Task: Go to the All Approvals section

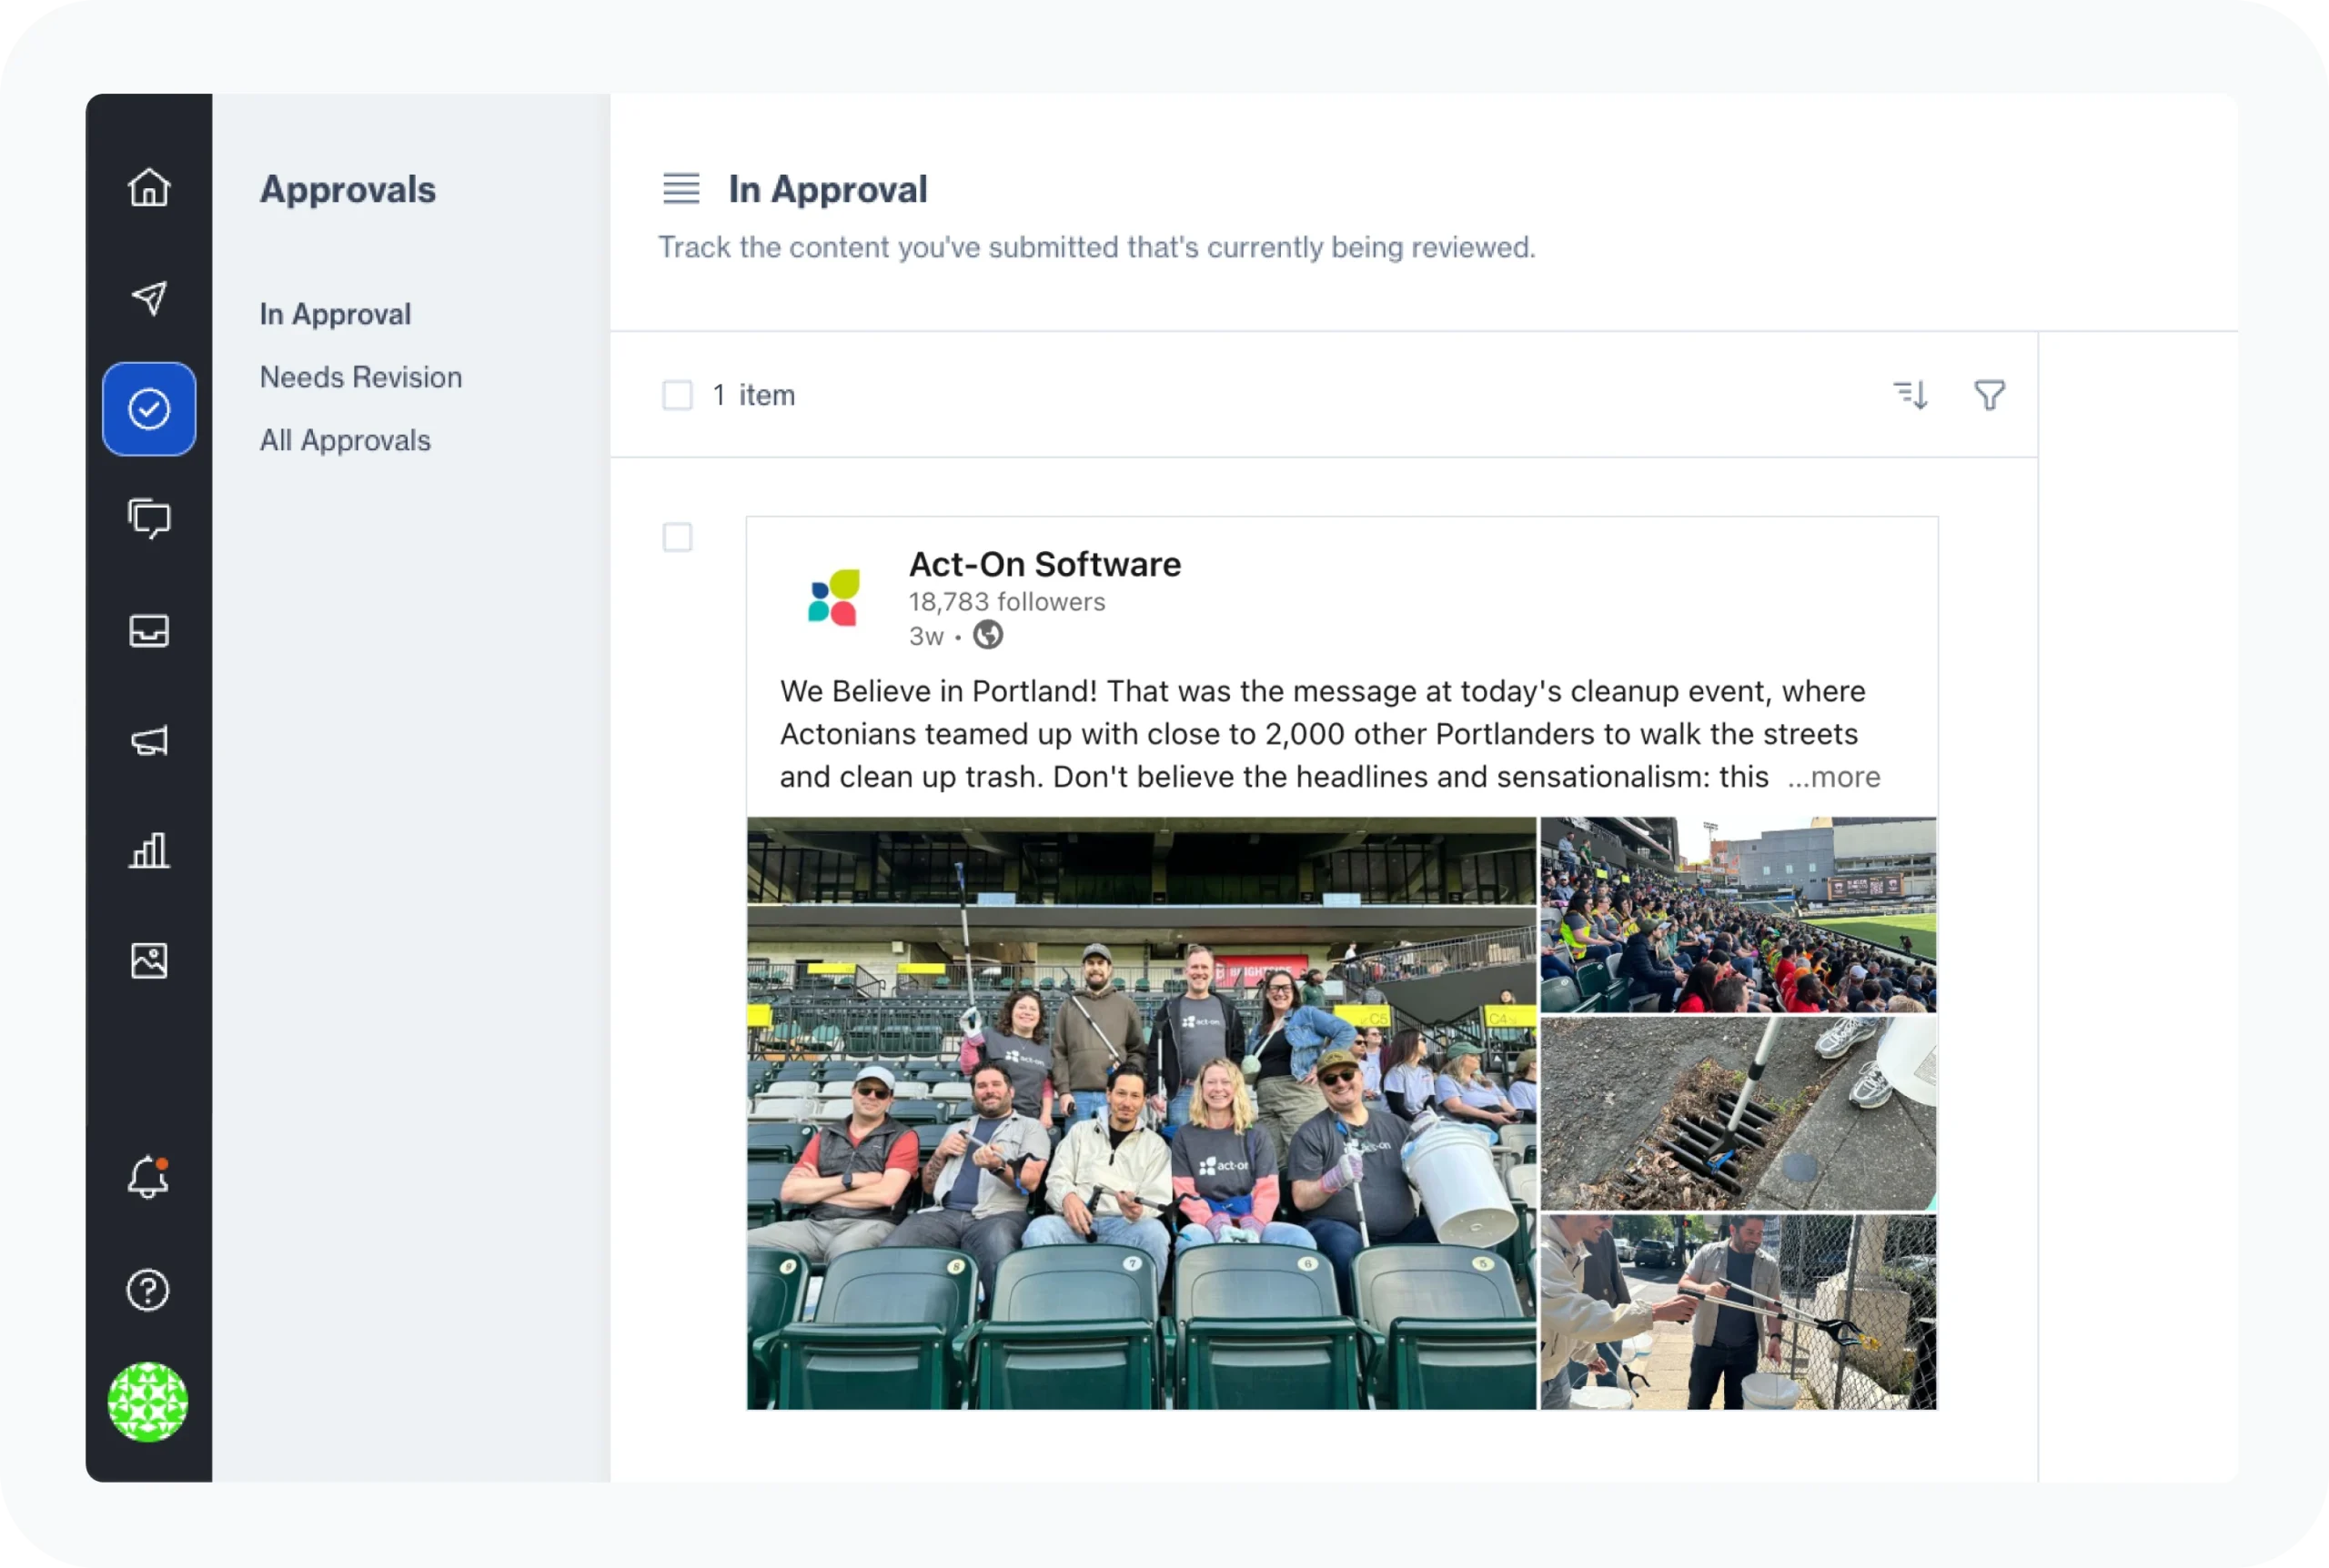Action: [345, 440]
